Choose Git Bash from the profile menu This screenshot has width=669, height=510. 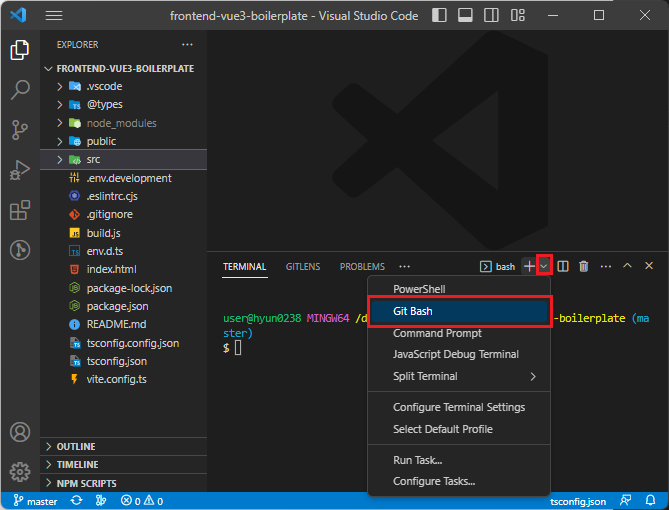[459, 311]
